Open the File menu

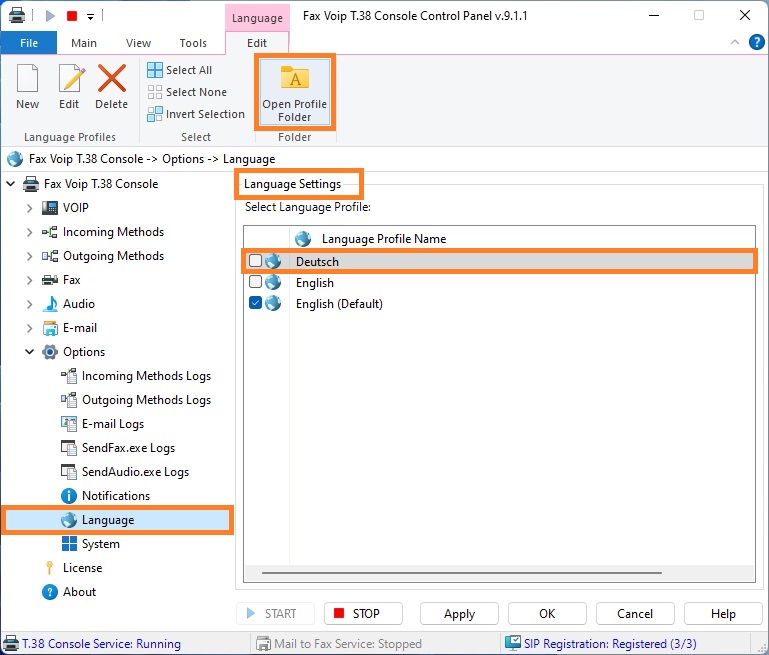(29, 43)
